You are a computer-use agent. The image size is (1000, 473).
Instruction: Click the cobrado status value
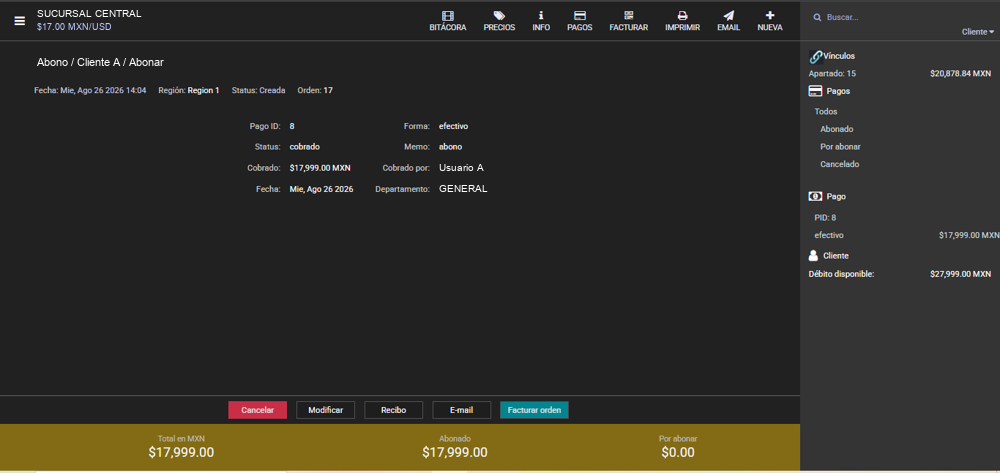(x=305, y=147)
